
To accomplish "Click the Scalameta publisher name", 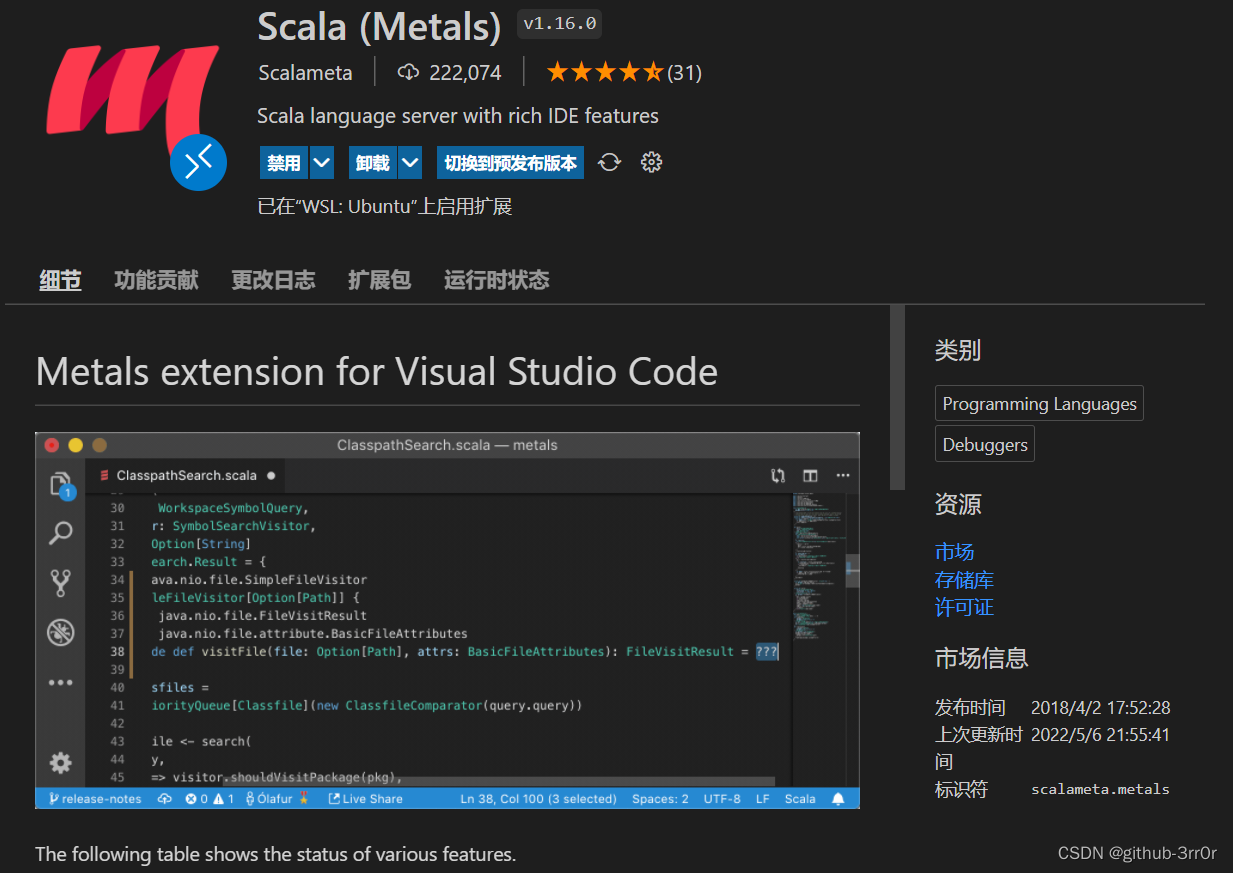I will [x=305, y=73].
